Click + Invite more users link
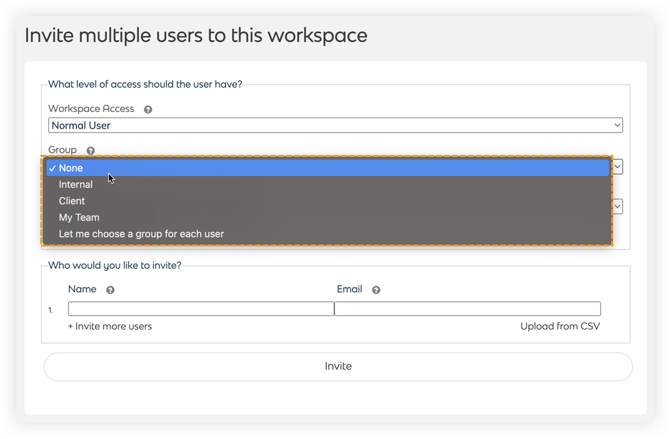Image resolution: width=670 pixels, height=439 pixels. 110,327
